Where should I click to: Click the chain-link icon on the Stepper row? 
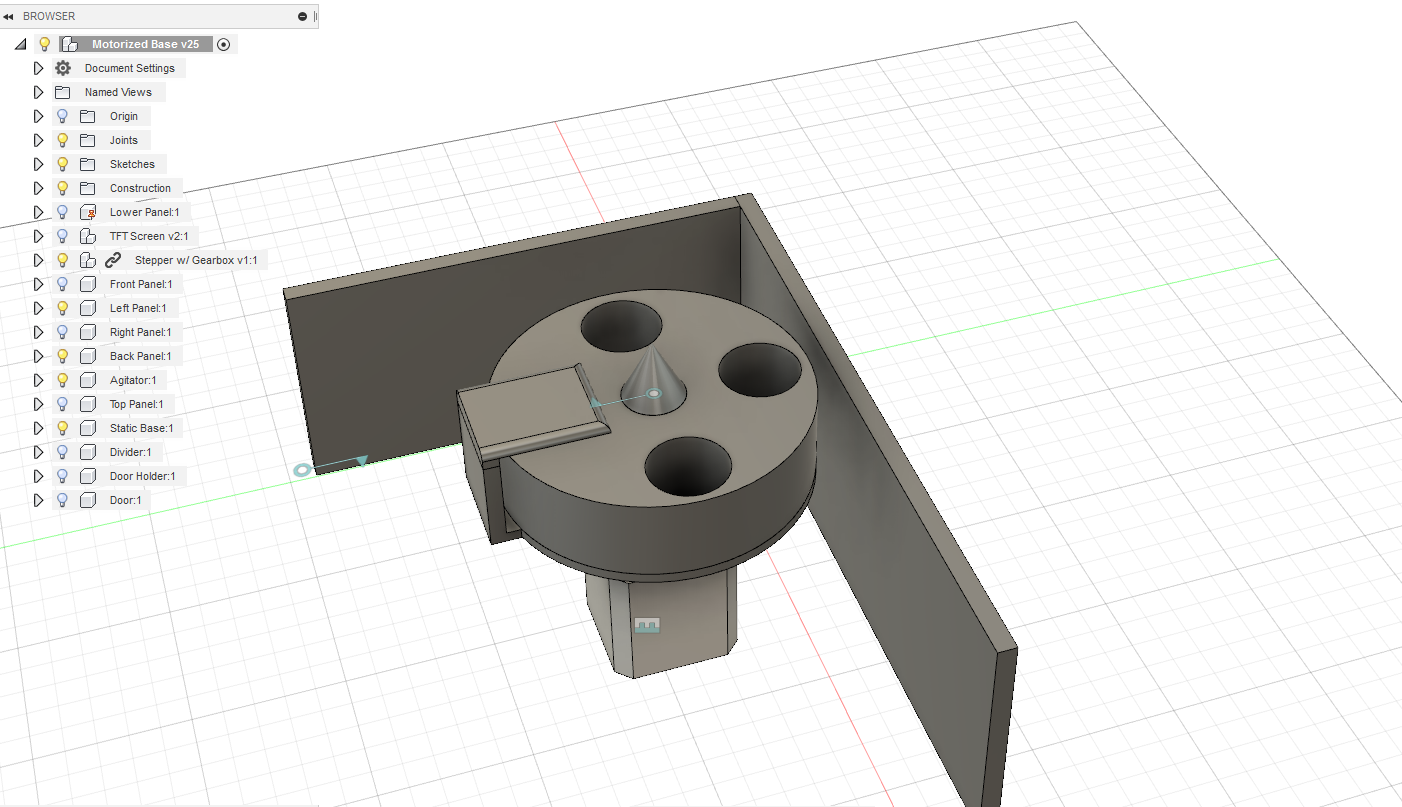(x=113, y=260)
